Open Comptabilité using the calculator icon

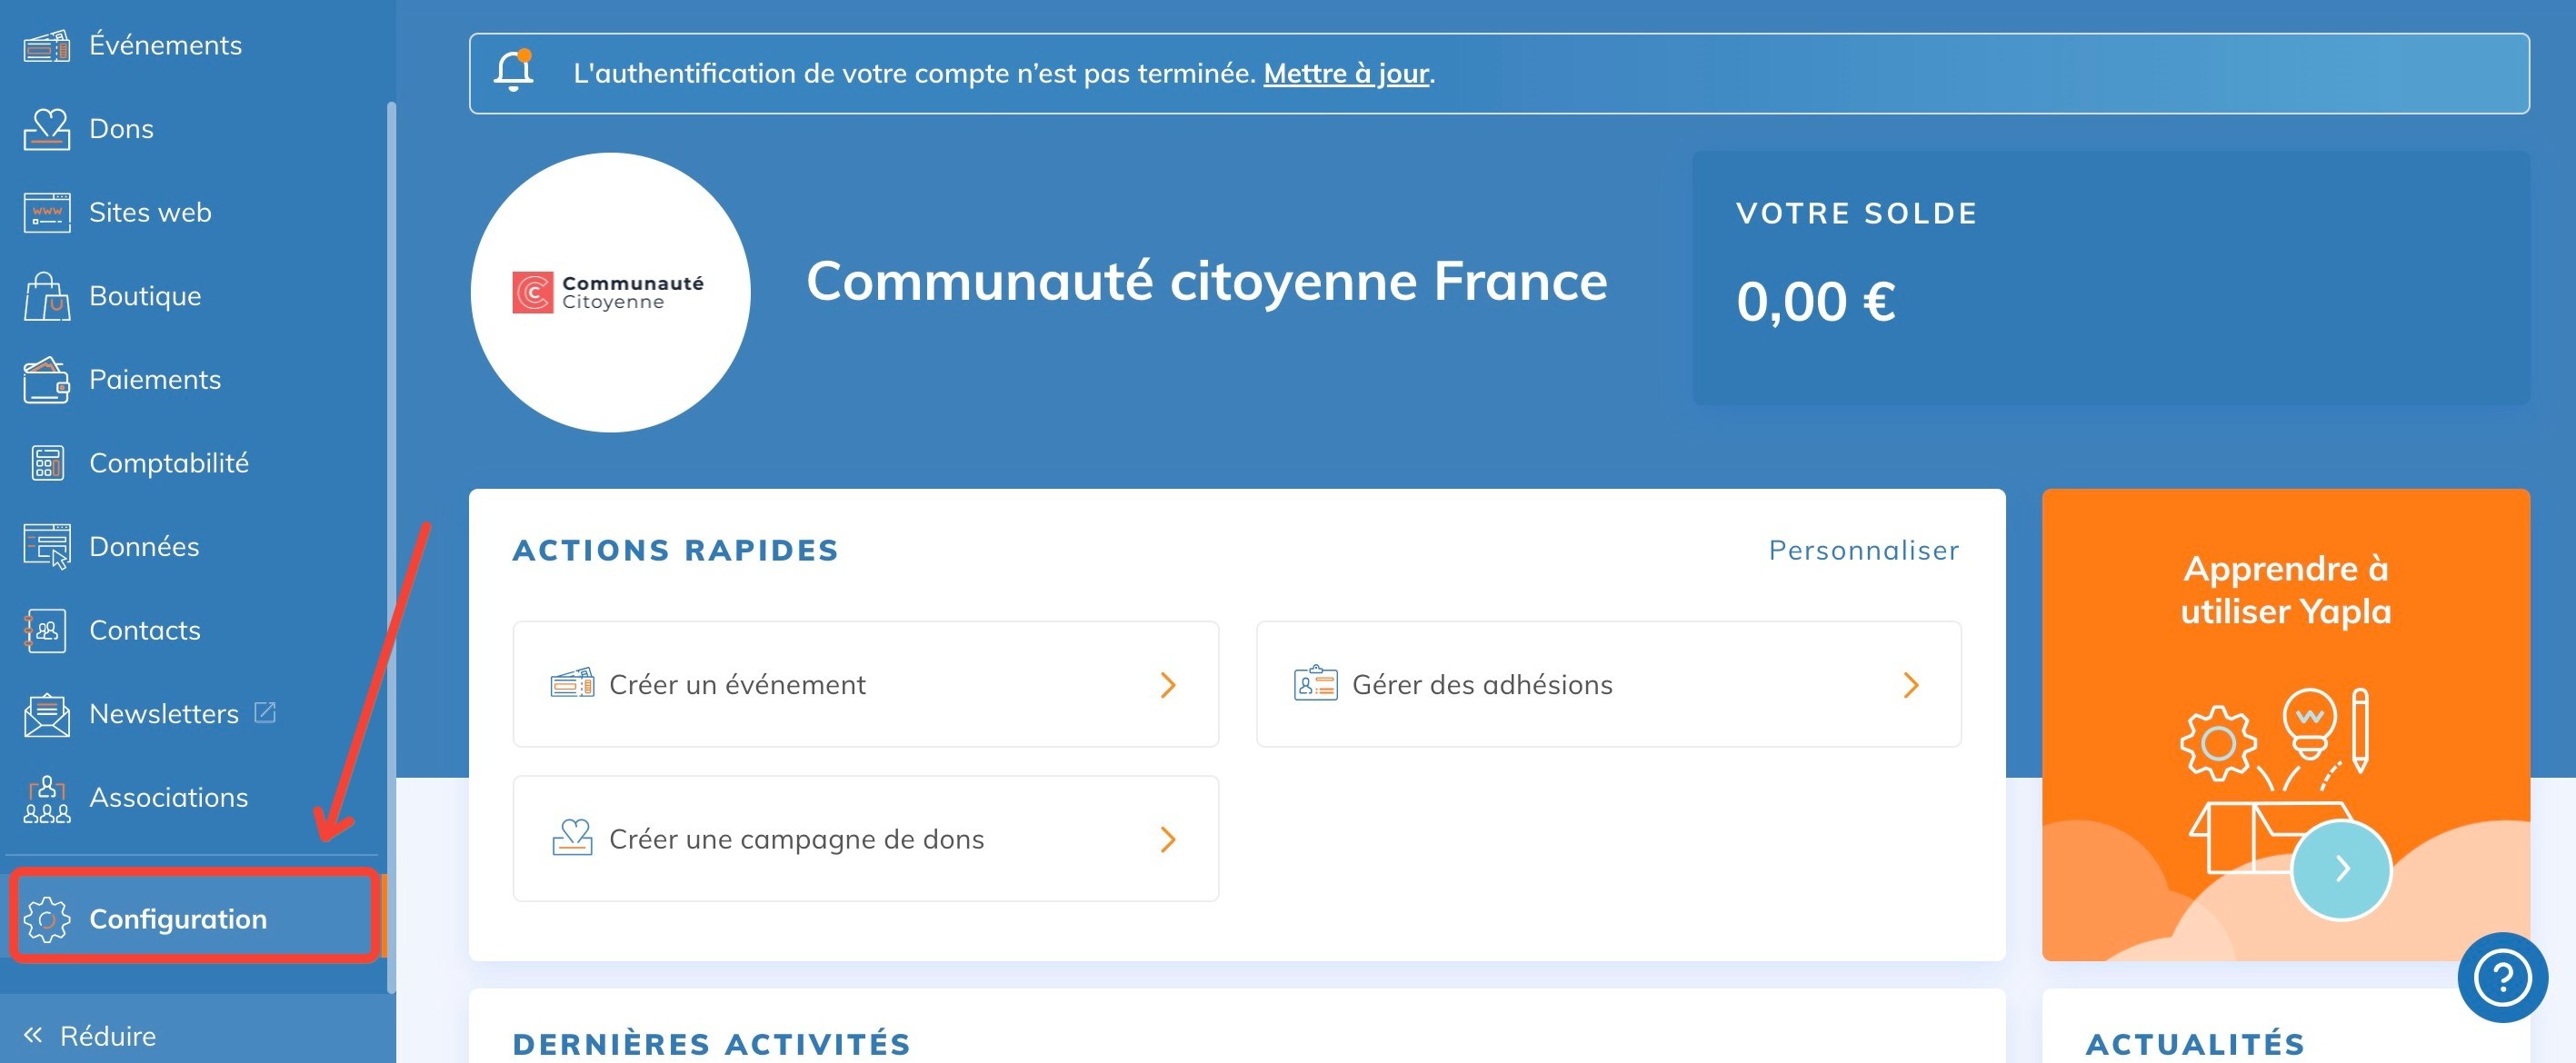pos(46,463)
